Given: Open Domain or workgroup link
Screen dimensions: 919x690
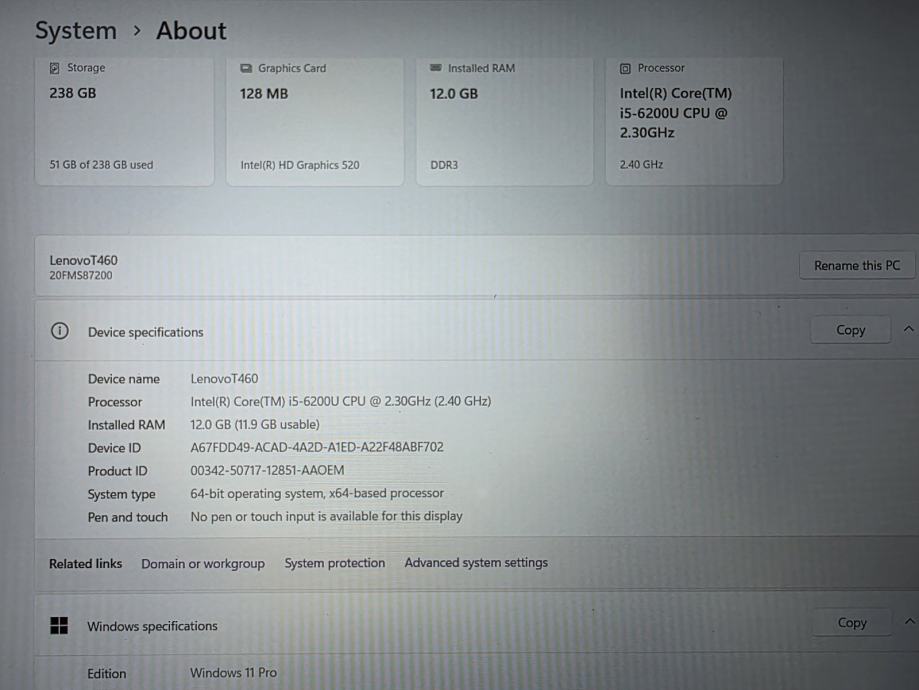Looking at the screenshot, I should pyautogui.click(x=203, y=563).
